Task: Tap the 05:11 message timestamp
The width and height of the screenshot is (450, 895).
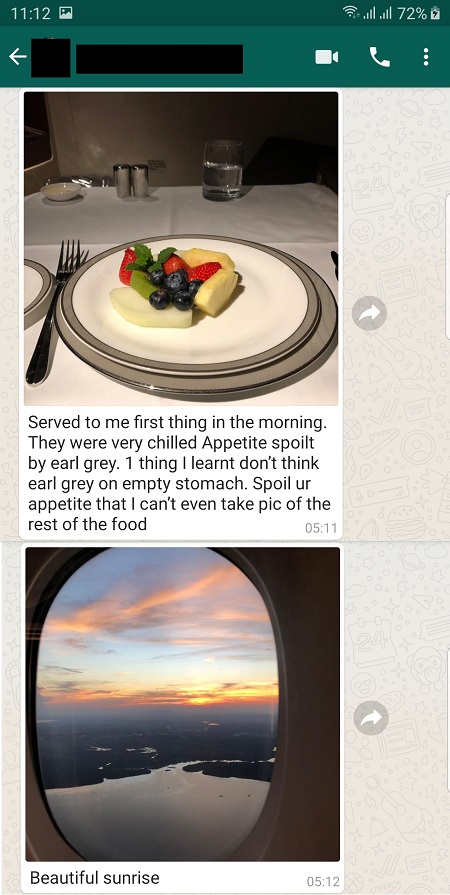Action: click(321, 528)
